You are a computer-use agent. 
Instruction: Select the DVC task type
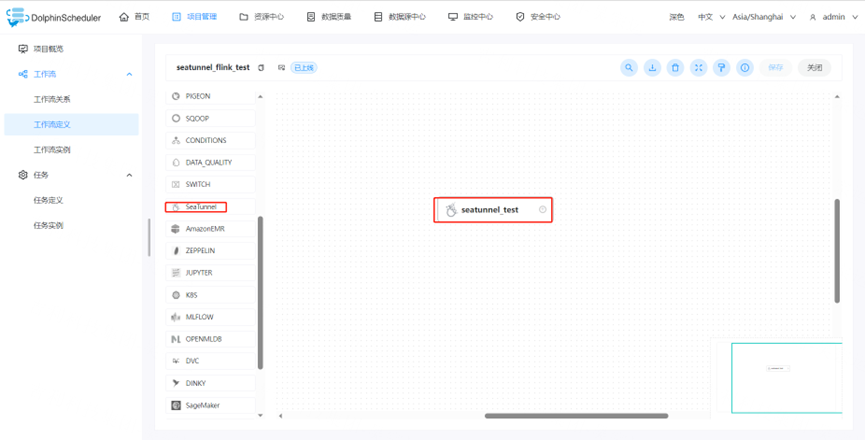(210, 361)
